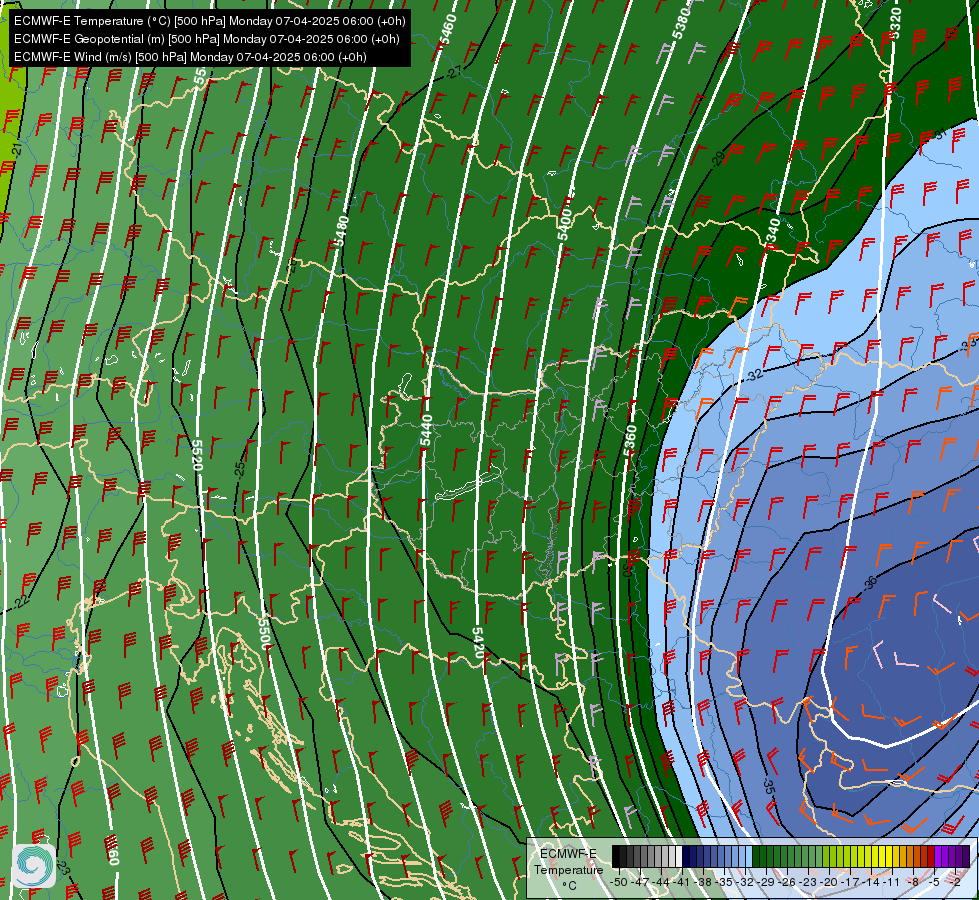Click the legend title ECMWF-E Temperature °C
The width and height of the screenshot is (979, 900).
coord(568,869)
